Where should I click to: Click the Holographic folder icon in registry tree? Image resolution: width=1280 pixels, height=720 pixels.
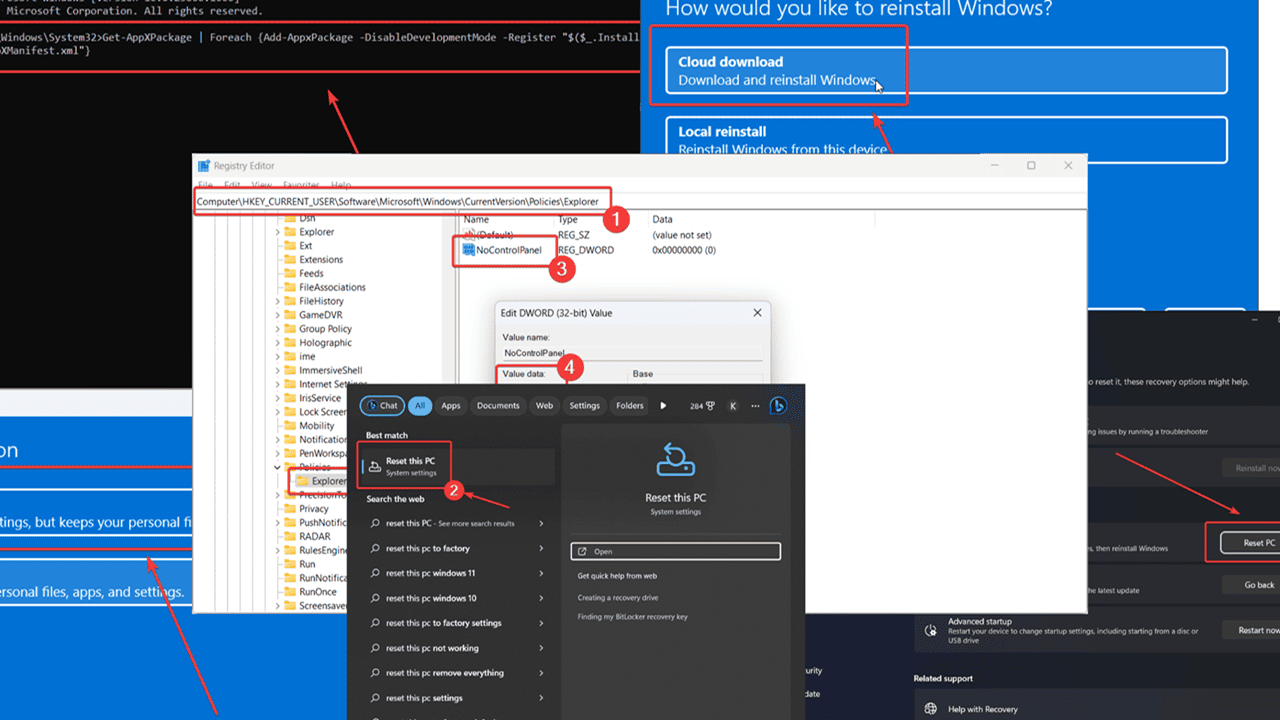pyautogui.click(x=291, y=342)
